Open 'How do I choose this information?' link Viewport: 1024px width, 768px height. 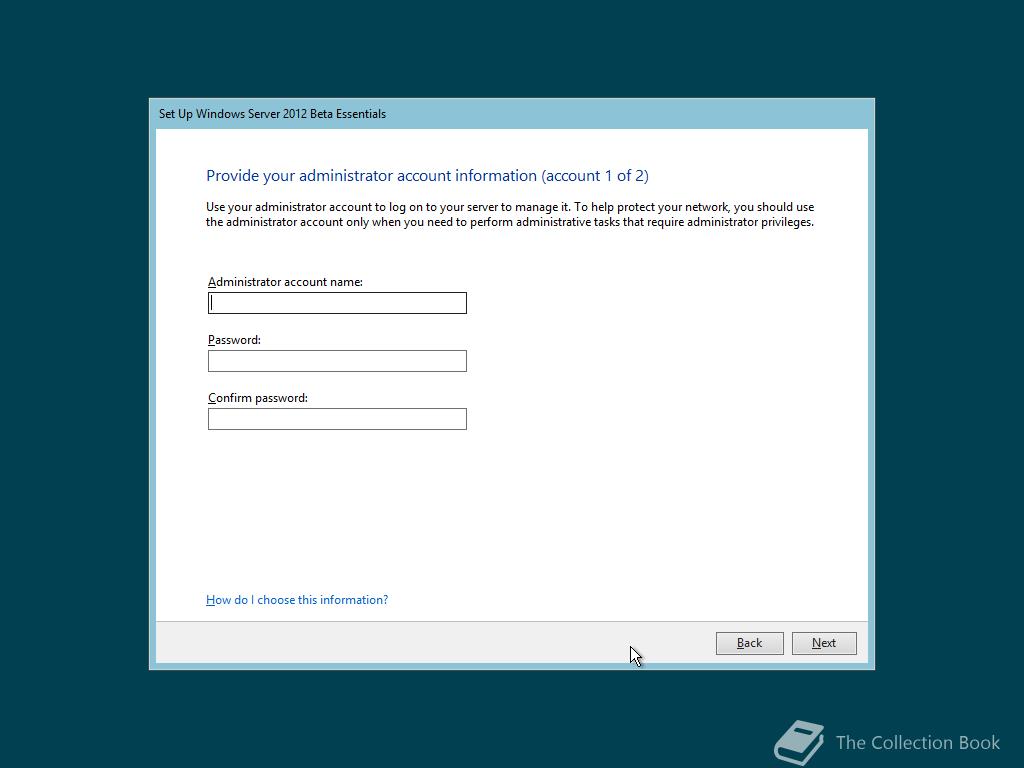click(297, 600)
